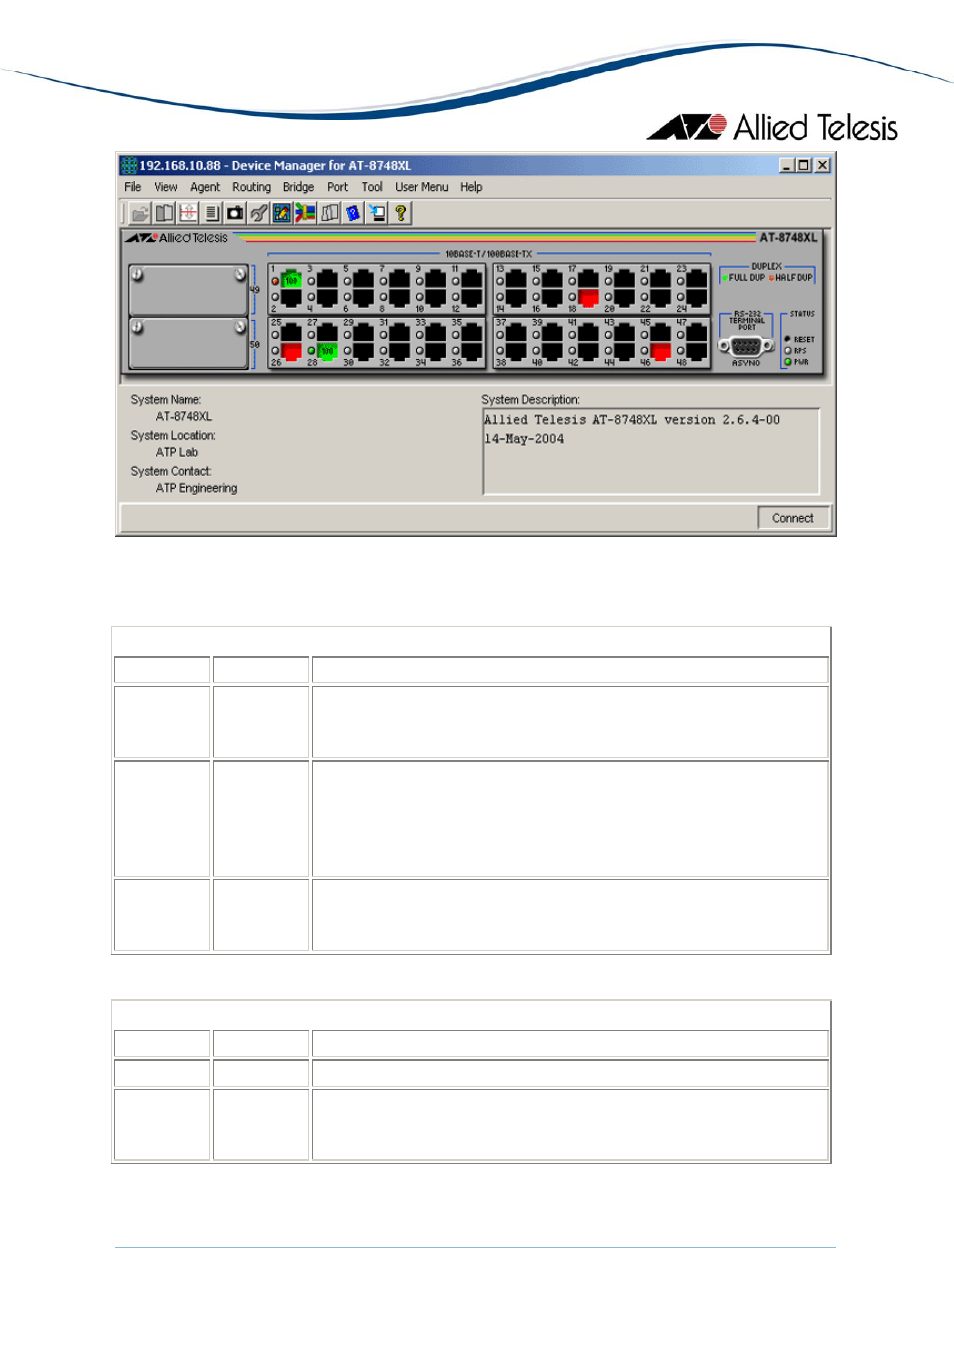Select green active port 1 on the switch

291,280
